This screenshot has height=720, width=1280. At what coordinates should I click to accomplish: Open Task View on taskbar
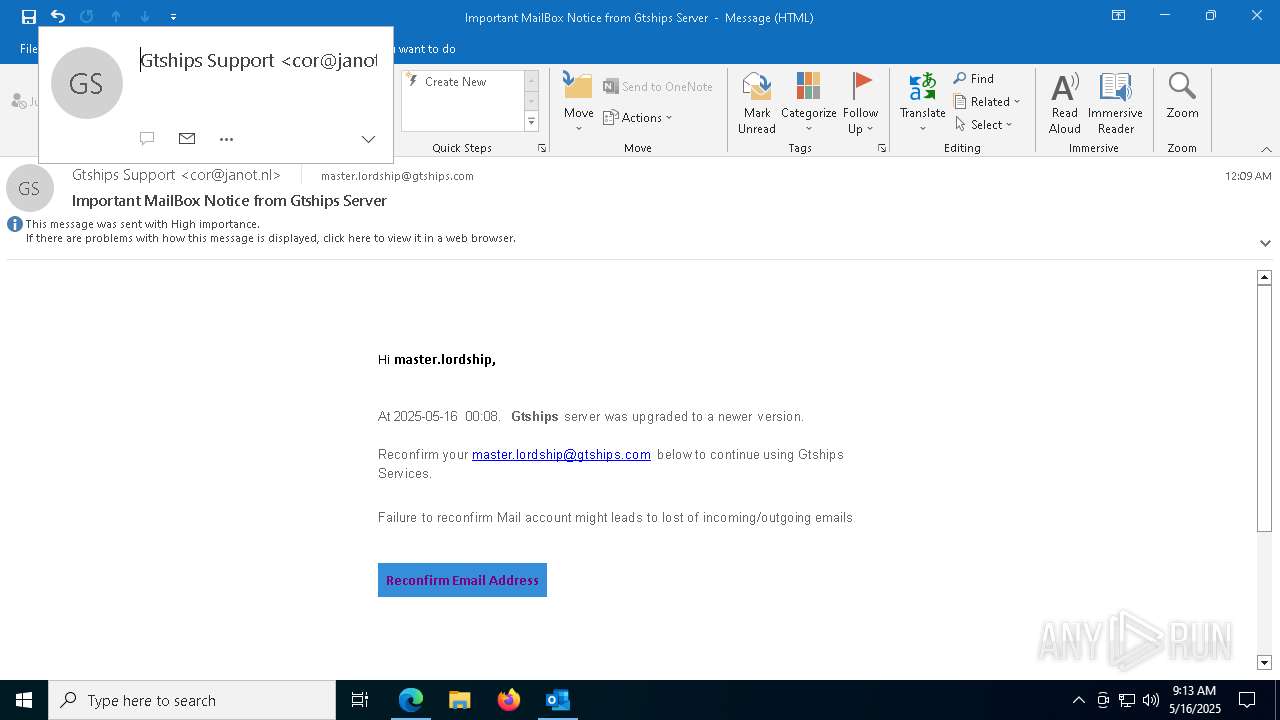(360, 700)
